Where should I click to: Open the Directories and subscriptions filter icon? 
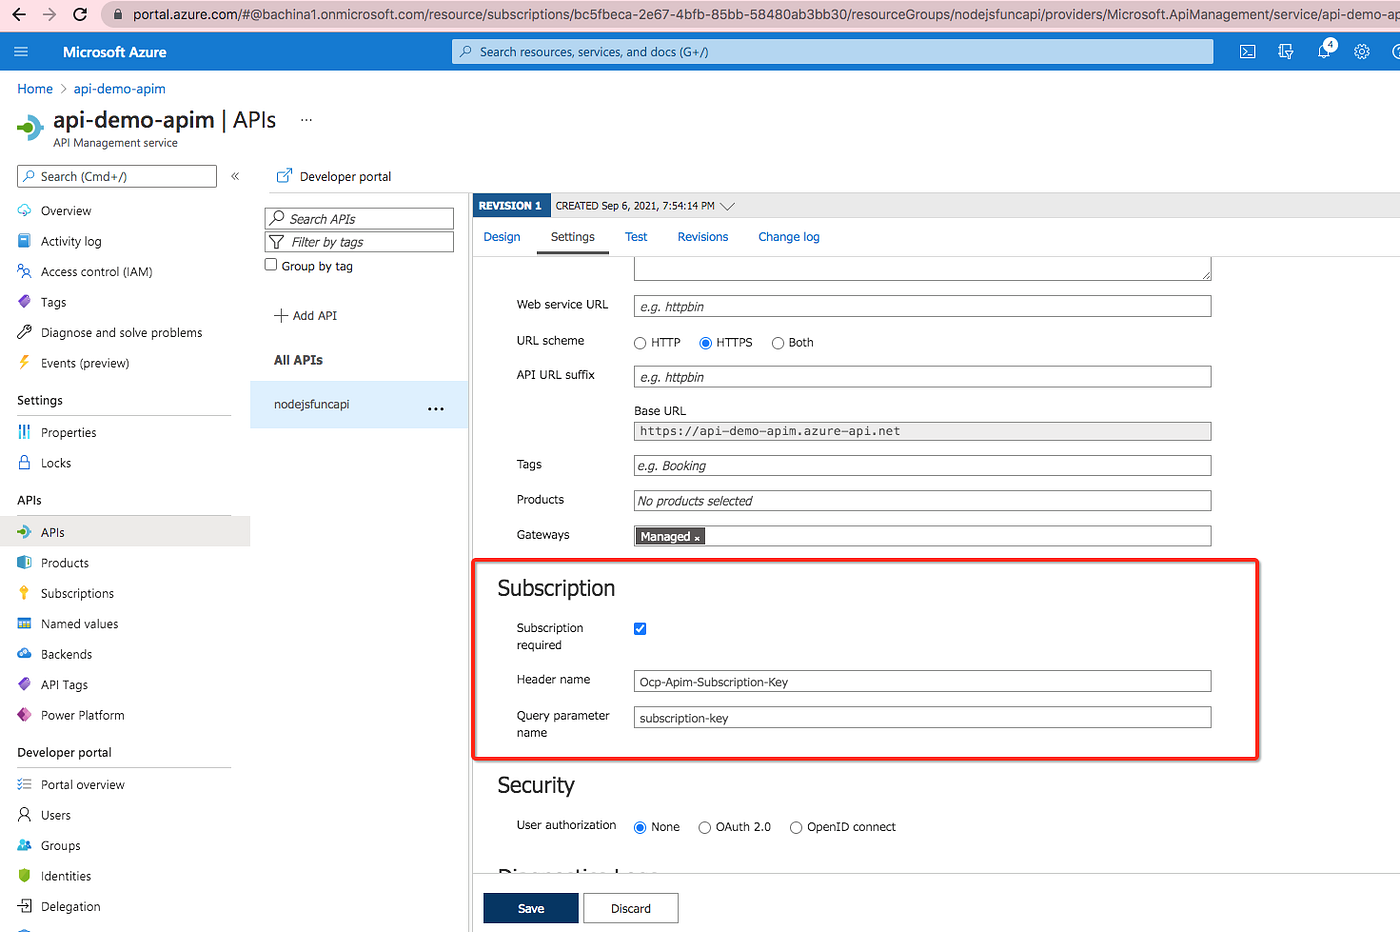[x=1286, y=51]
